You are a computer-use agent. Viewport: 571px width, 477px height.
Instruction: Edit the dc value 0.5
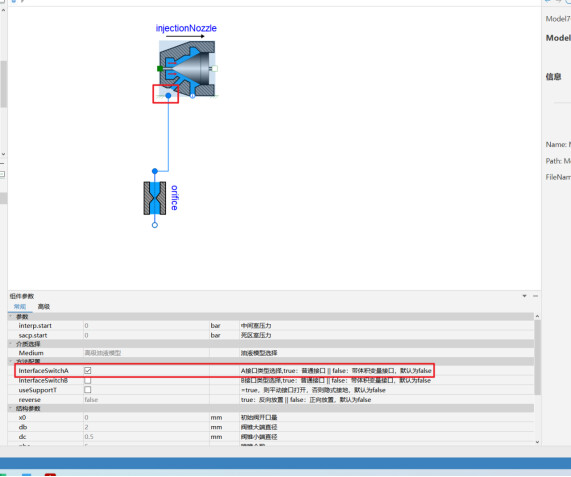[89, 437]
